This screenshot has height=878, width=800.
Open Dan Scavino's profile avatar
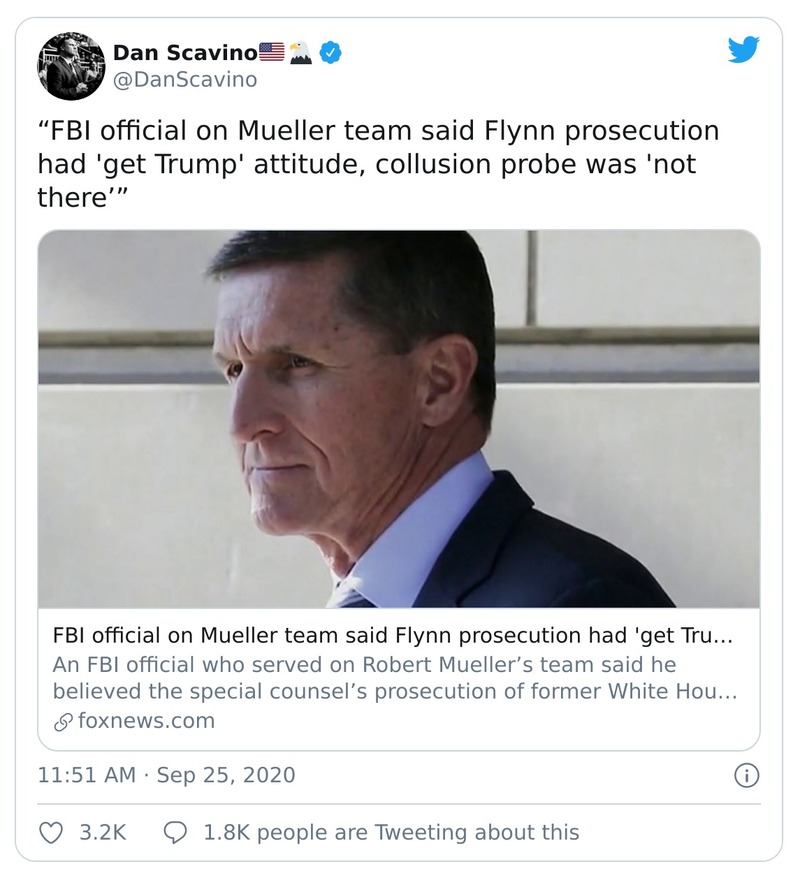click(72, 66)
